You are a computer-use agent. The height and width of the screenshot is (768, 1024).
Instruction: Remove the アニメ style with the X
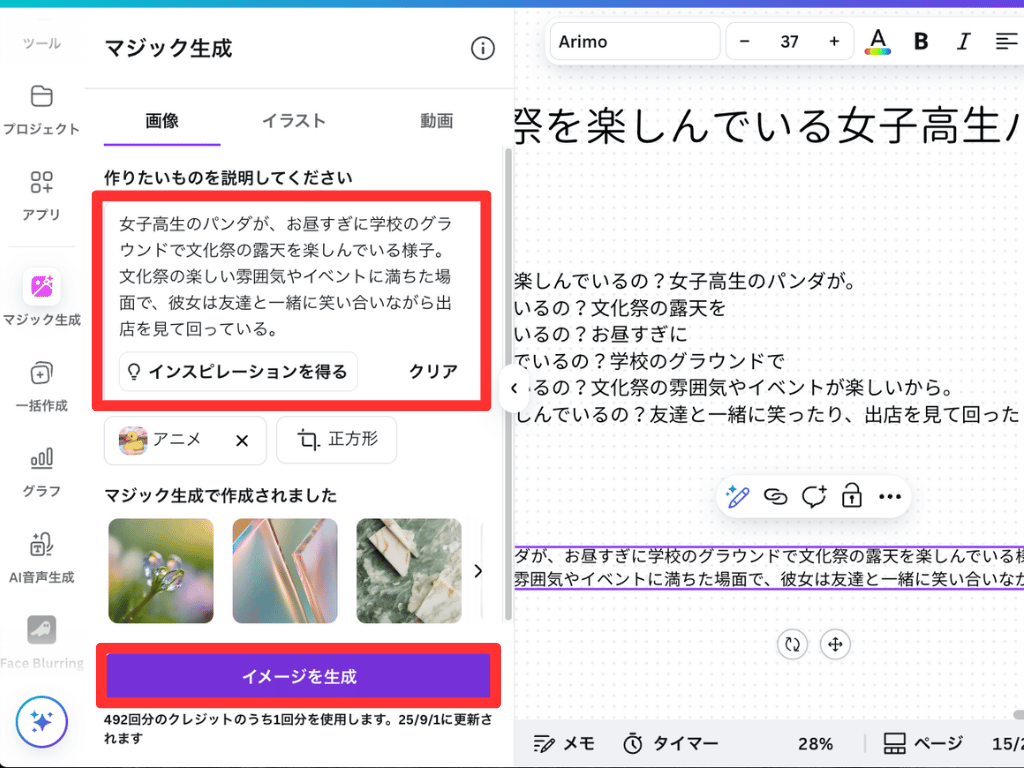click(242, 441)
